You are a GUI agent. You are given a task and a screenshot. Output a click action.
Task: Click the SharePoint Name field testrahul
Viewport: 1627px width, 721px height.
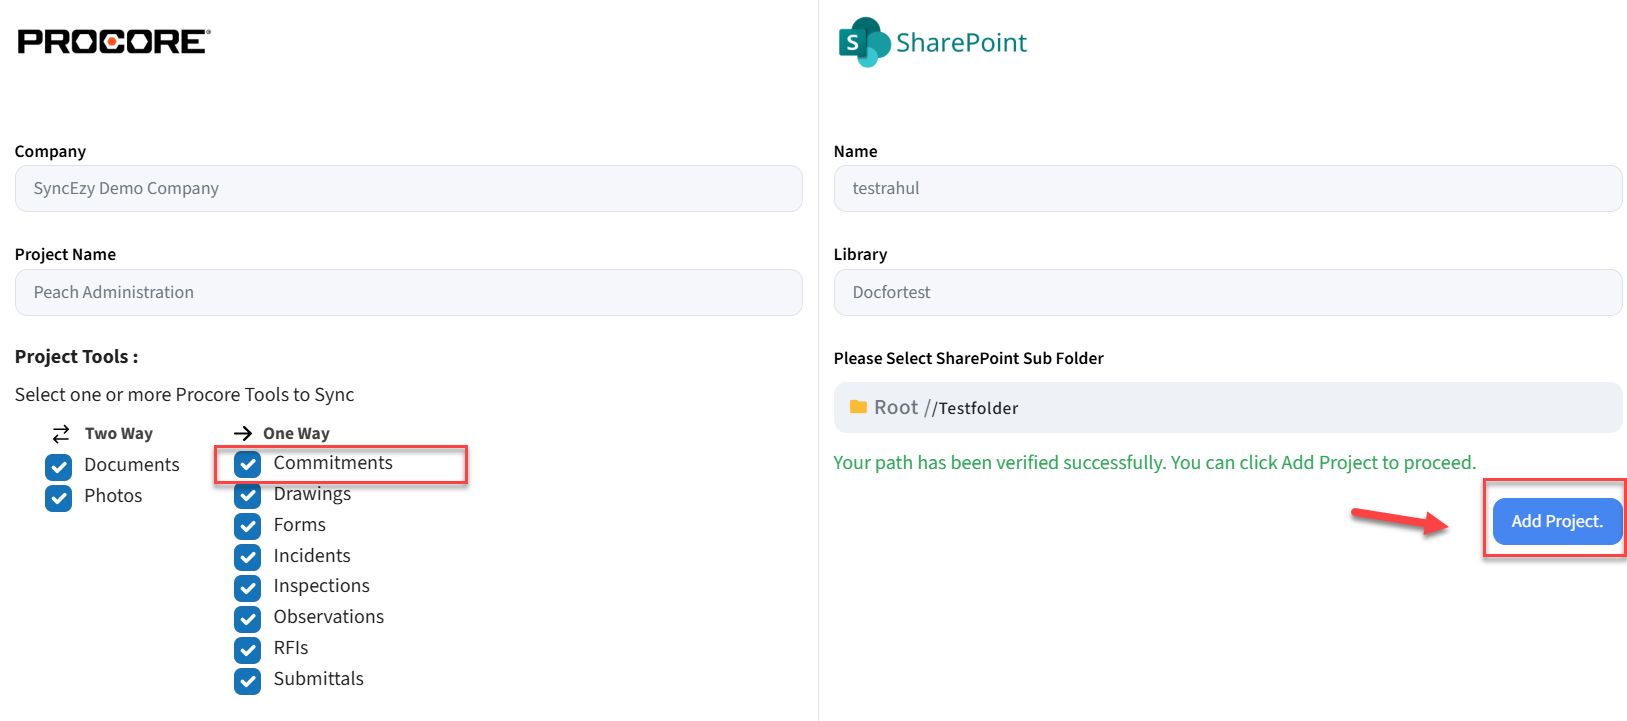pyautogui.click(x=1227, y=188)
